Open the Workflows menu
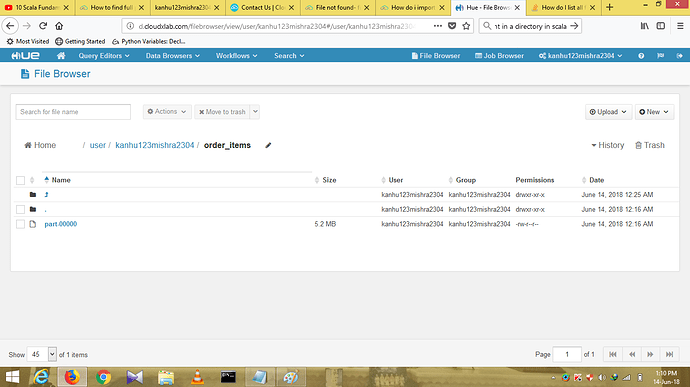This screenshot has height=387, width=690. (x=236, y=56)
